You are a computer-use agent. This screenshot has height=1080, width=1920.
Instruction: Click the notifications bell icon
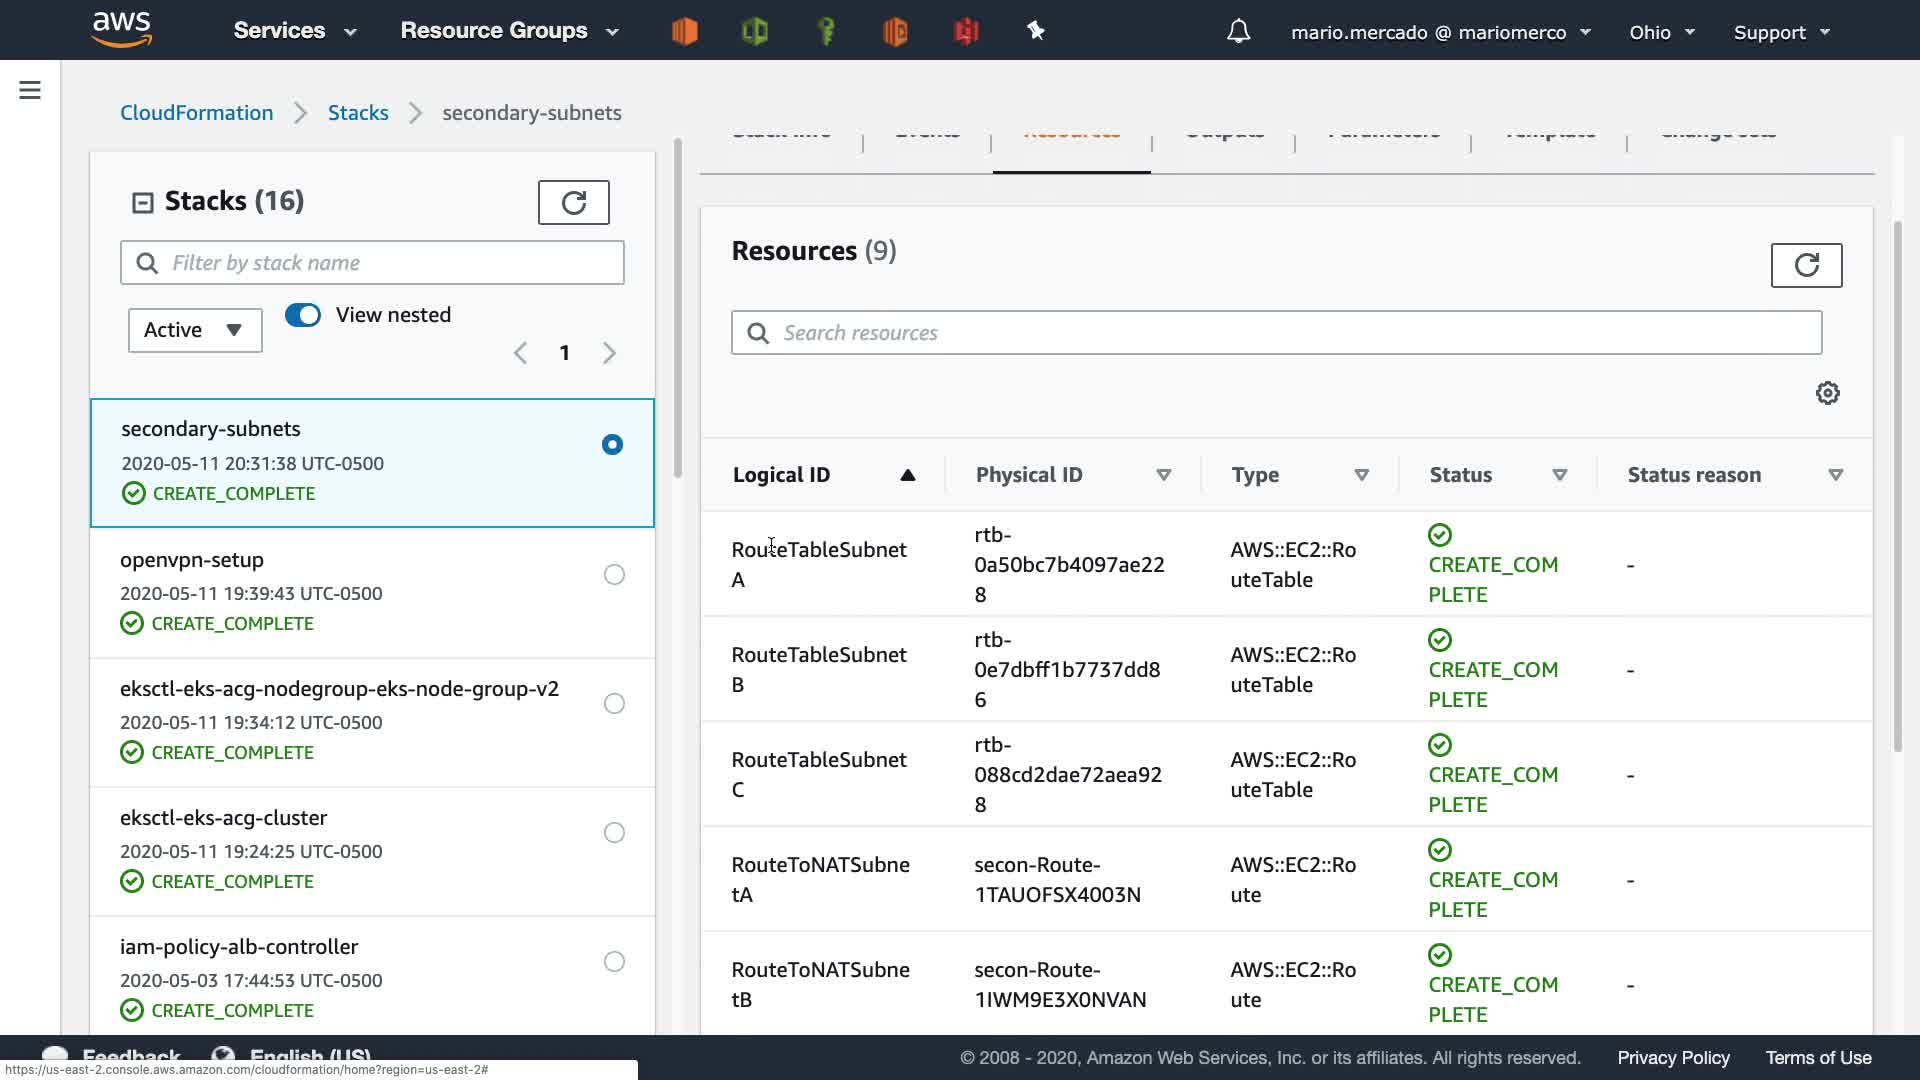(1238, 32)
